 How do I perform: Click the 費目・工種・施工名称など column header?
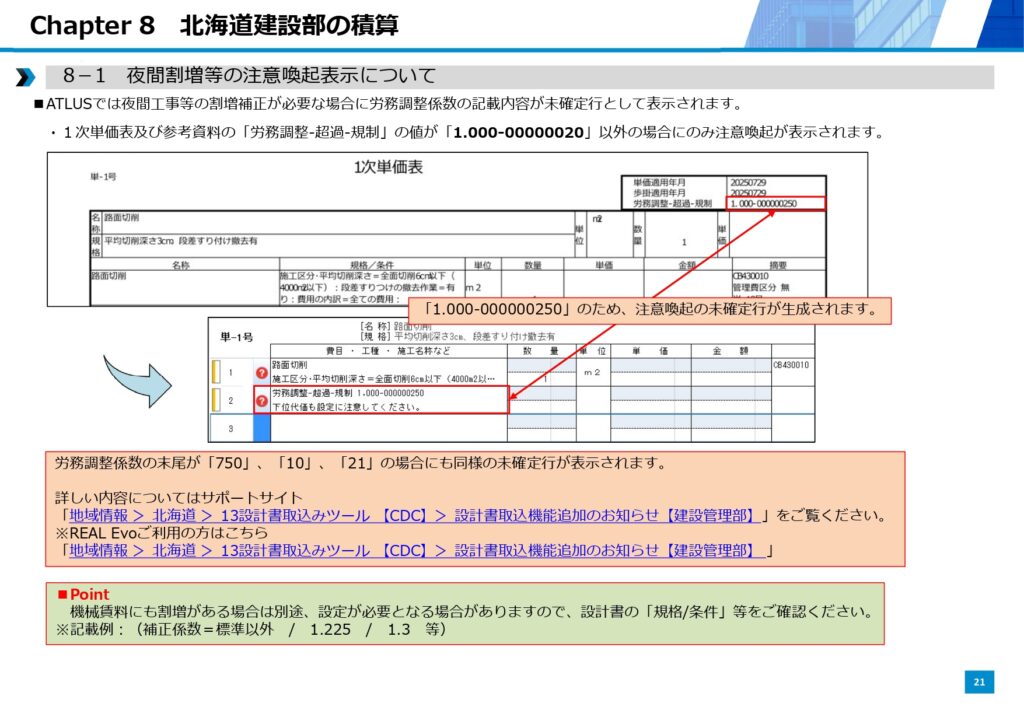click(389, 352)
